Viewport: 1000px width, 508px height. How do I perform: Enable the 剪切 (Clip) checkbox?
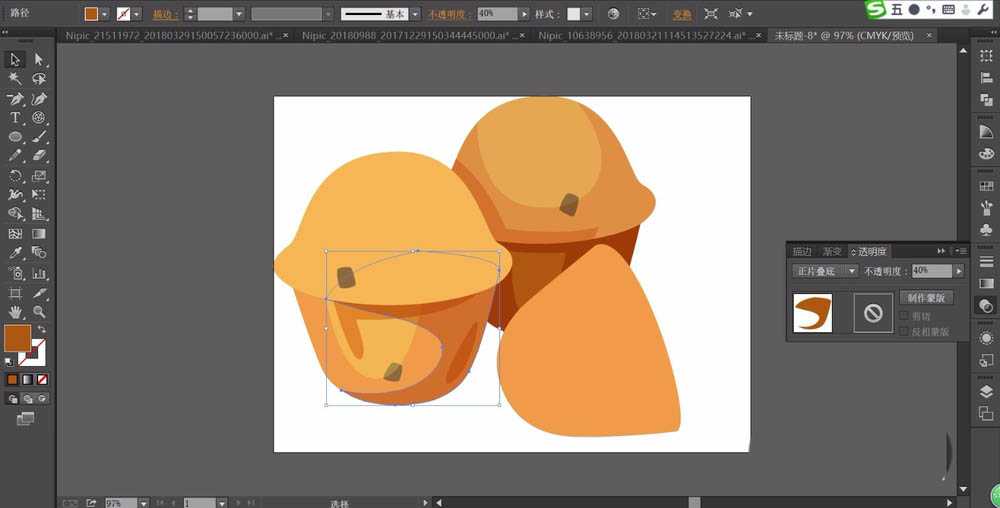[905, 316]
